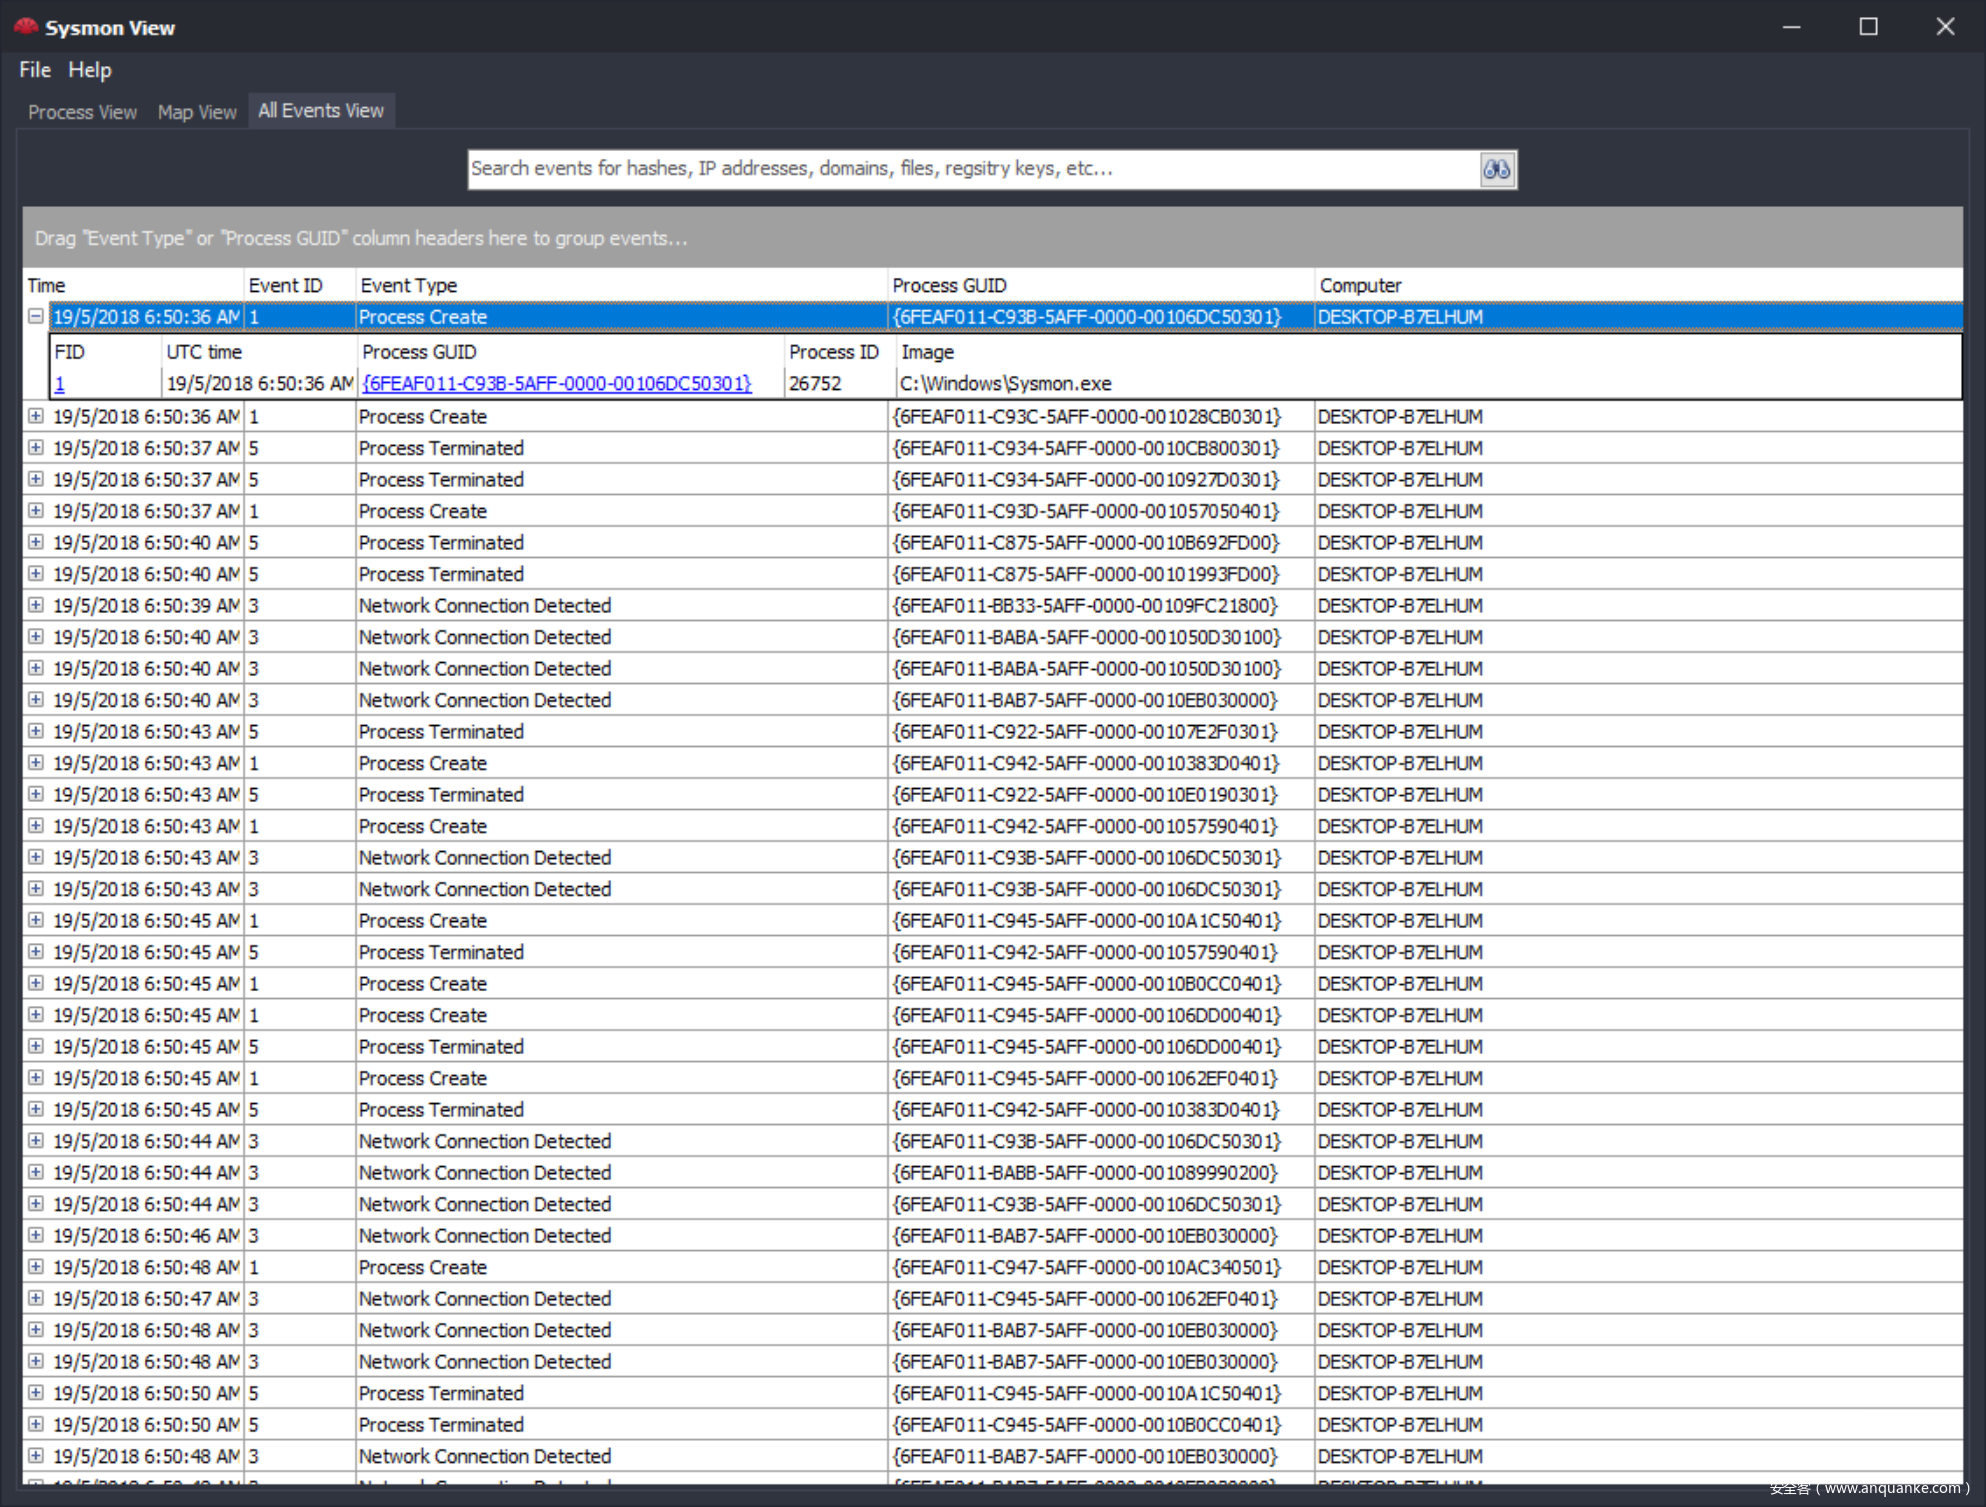Open the Help menu
1986x1507 pixels.
click(90, 70)
